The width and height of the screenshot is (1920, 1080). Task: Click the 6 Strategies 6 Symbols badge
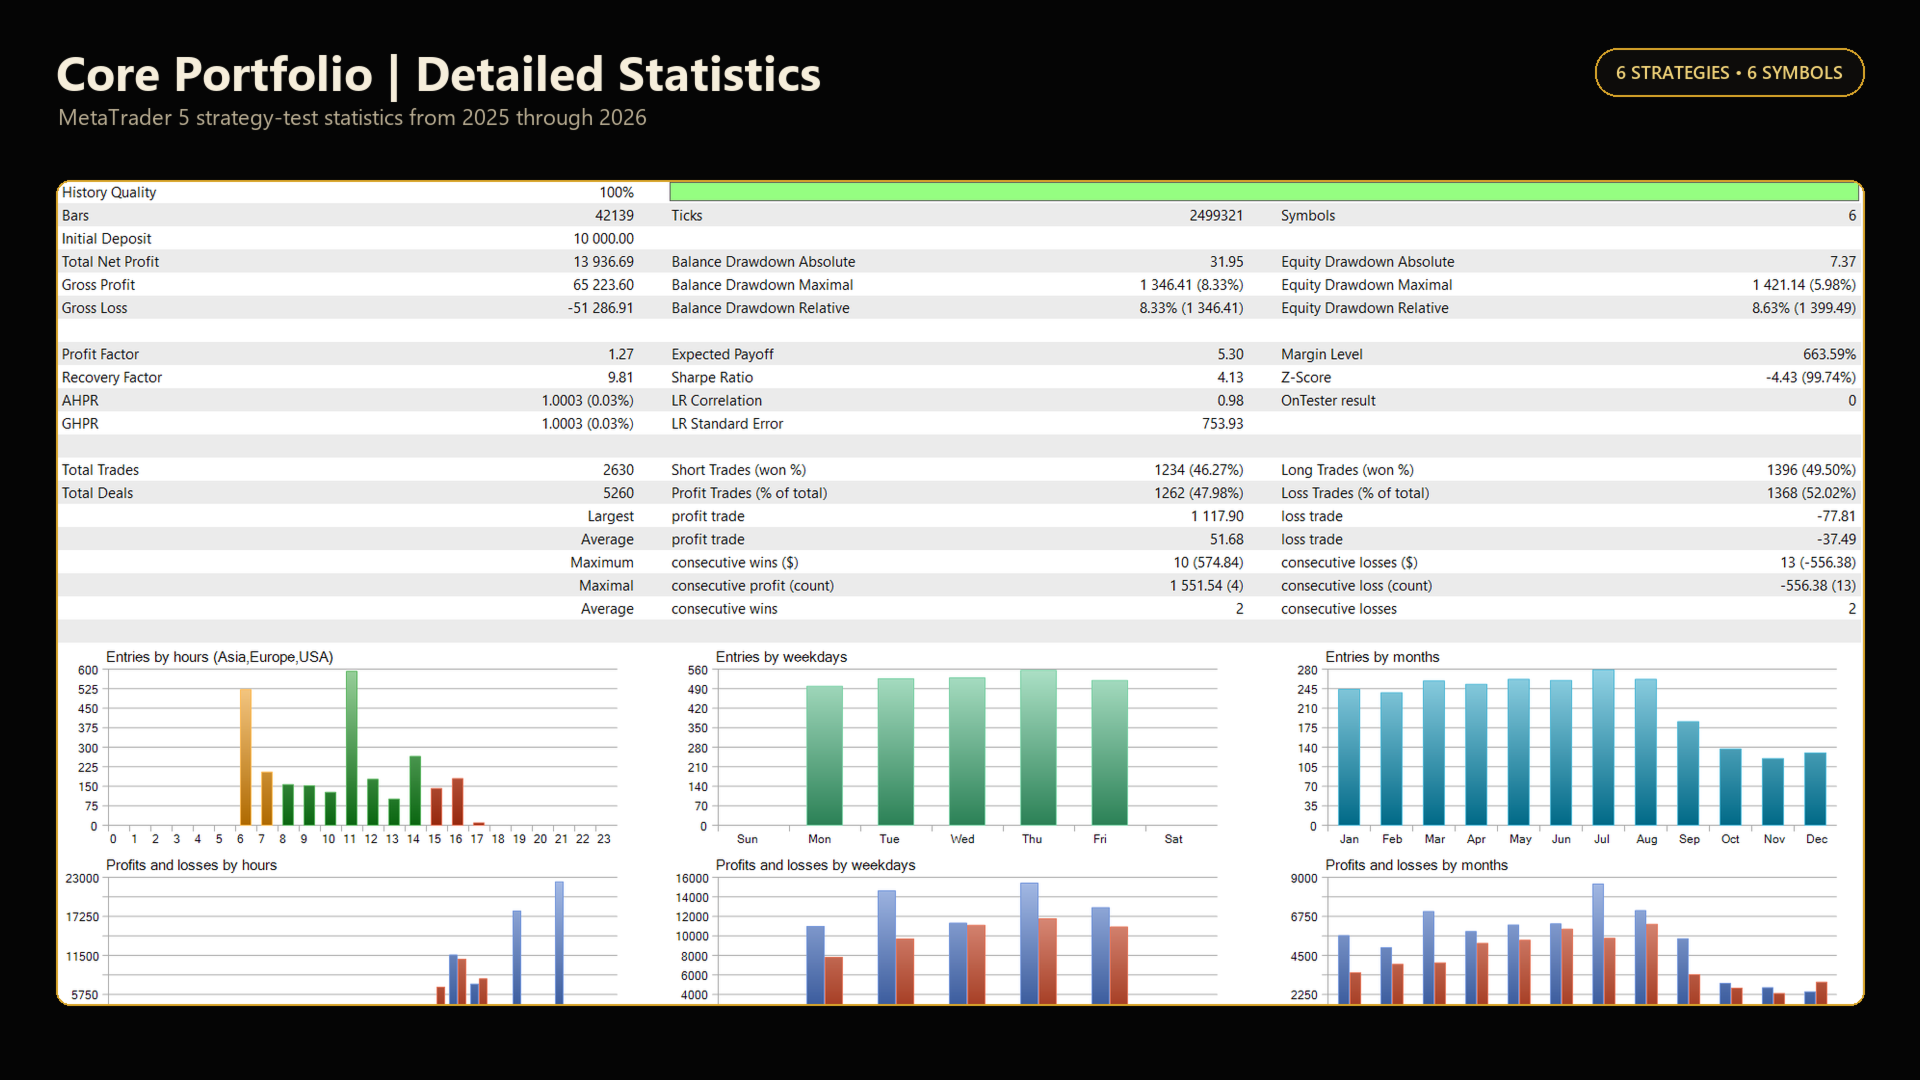(x=1729, y=73)
